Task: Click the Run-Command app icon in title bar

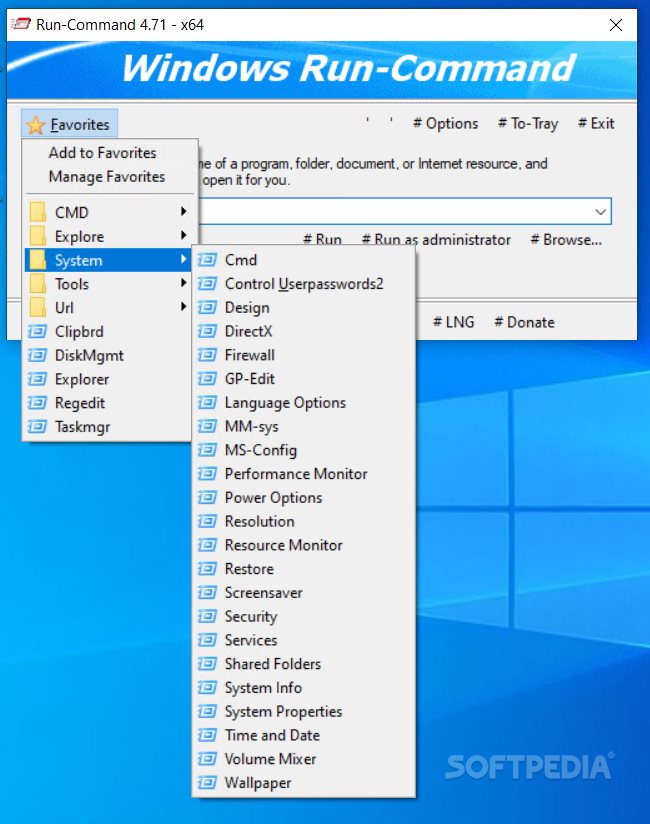Action: point(21,24)
